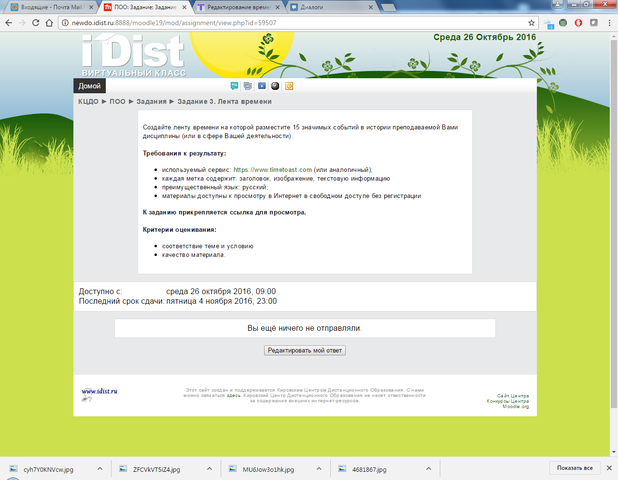Expand options for MU6Jow3o1hk.jpg download

[319, 469]
